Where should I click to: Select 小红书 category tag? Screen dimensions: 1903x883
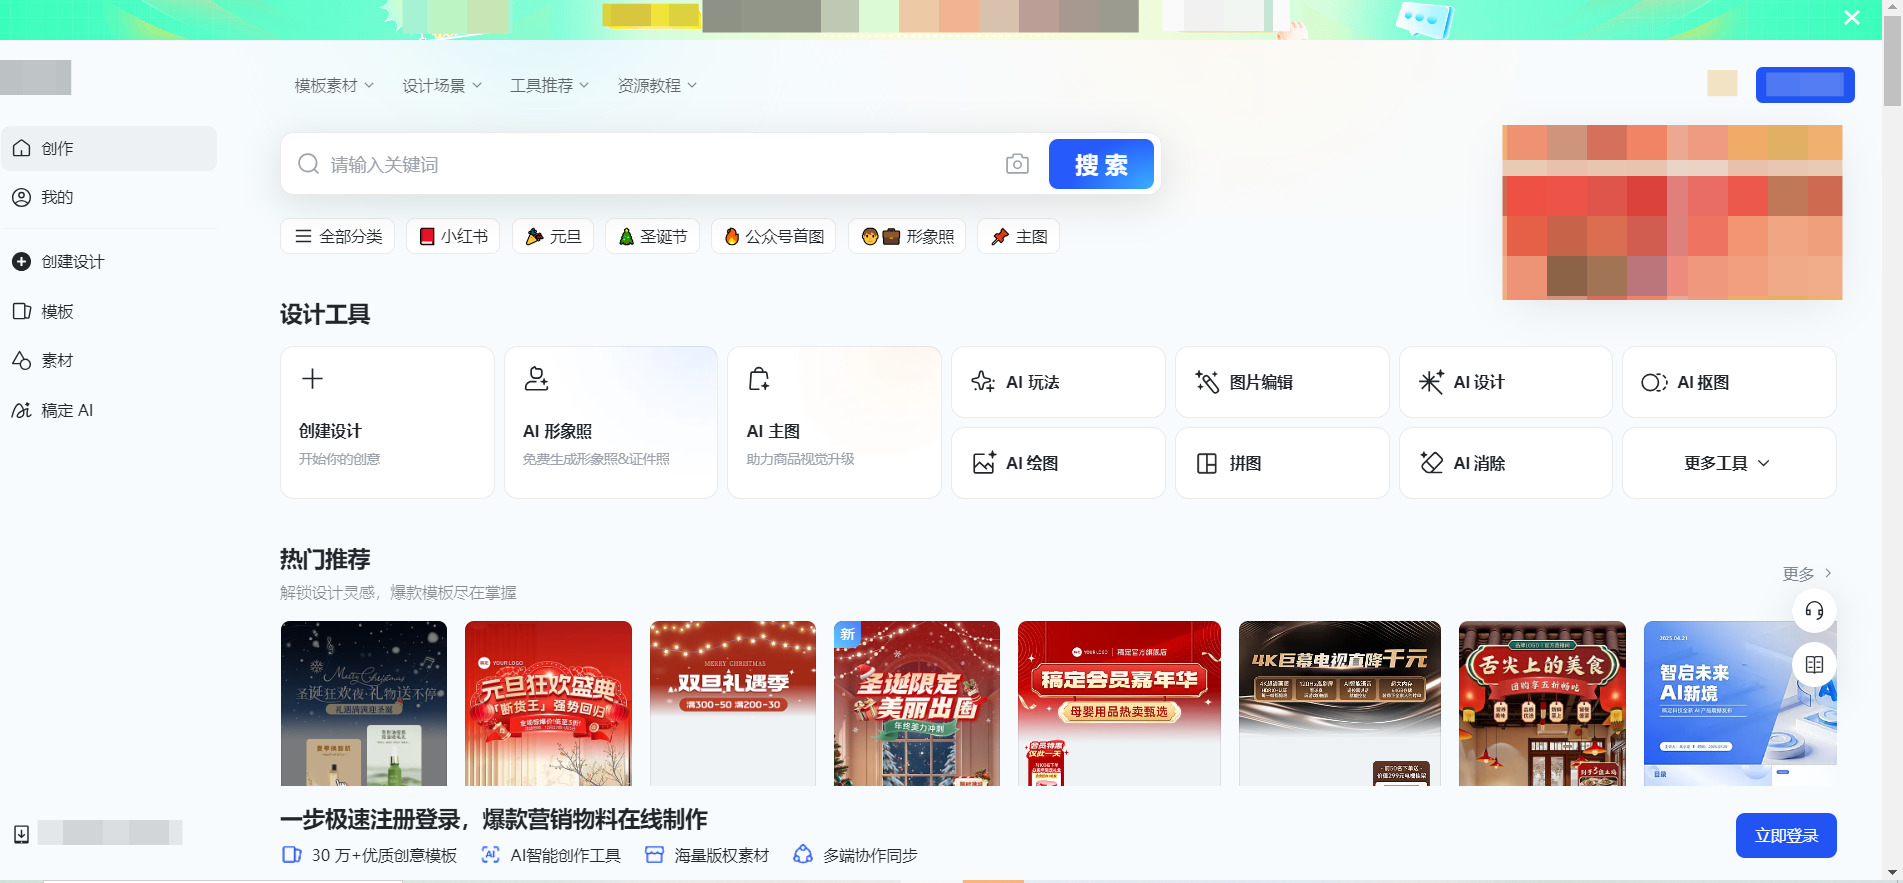pos(453,236)
